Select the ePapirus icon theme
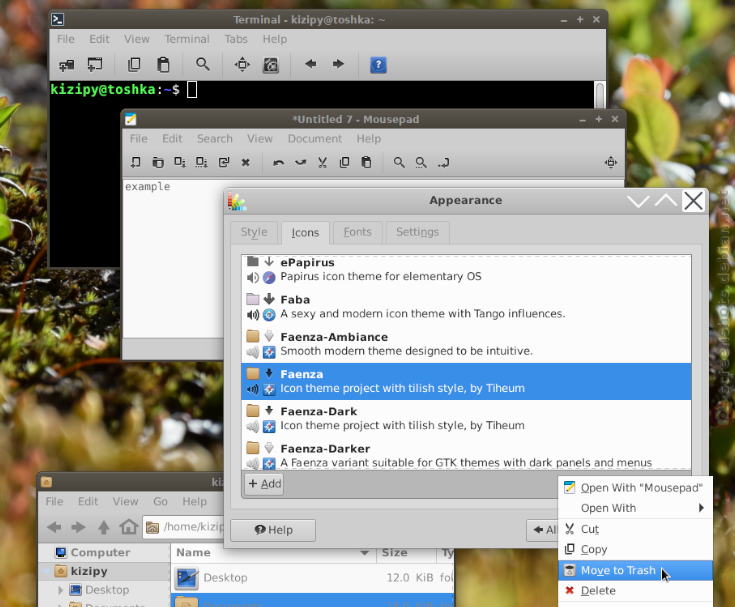 [466, 270]
